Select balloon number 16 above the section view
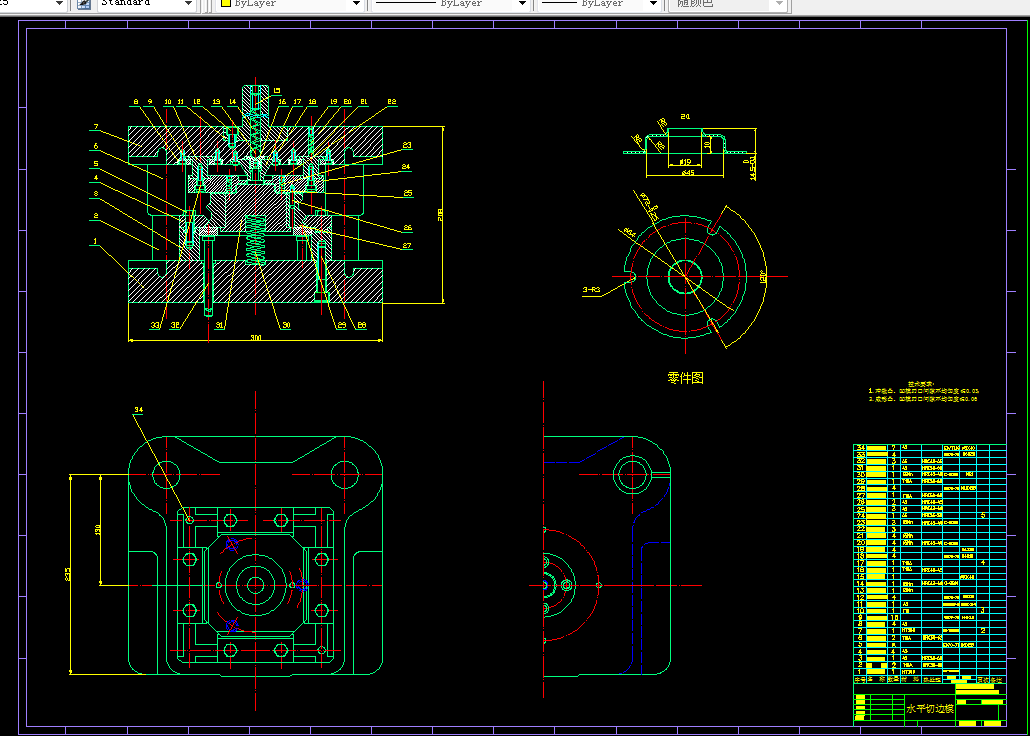The width and height of the screenshot is (1030, 736). [282, 102]
